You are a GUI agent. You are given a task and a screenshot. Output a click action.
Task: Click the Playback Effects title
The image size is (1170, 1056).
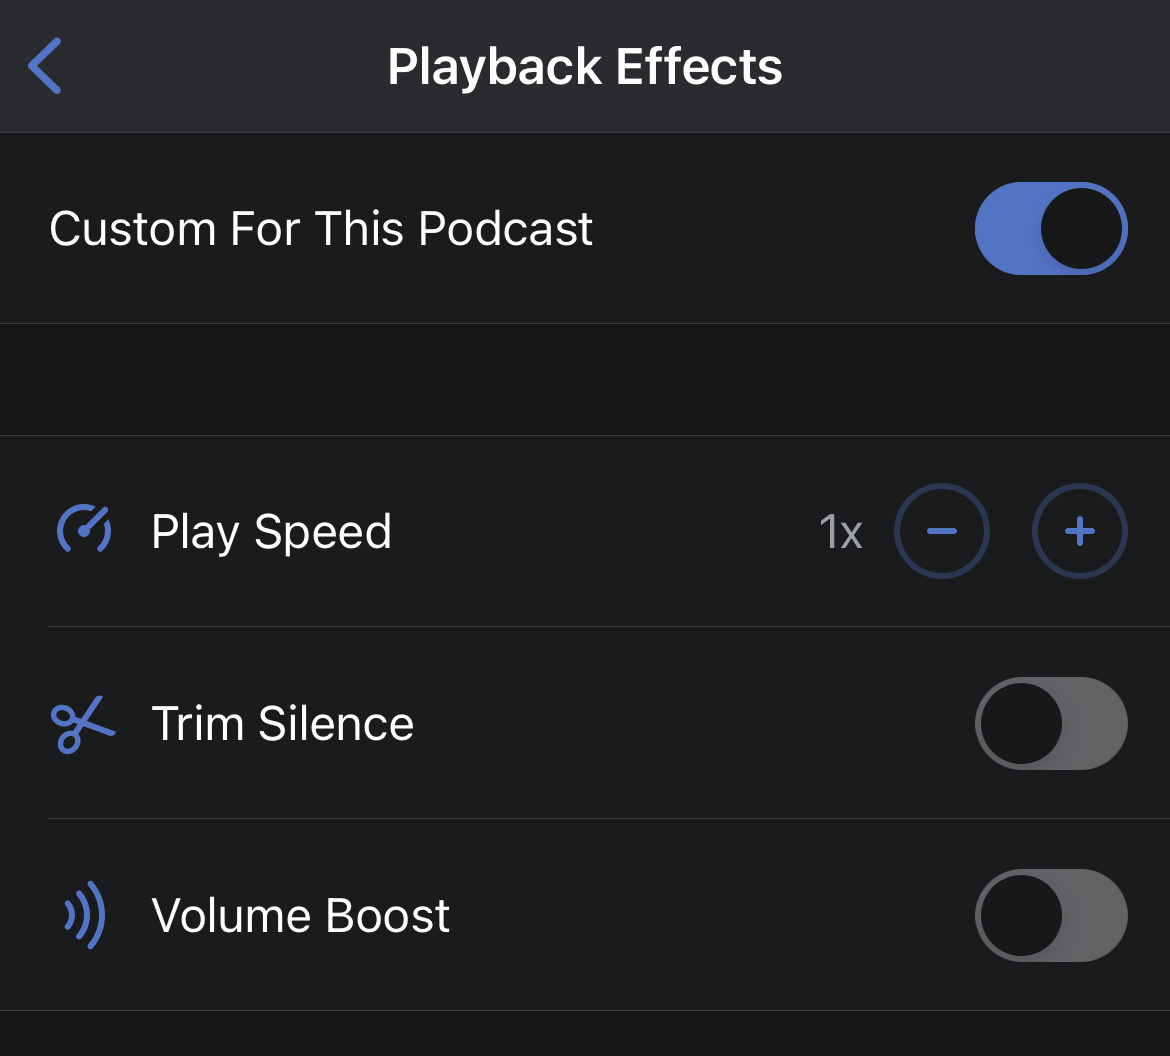(585, 67)
